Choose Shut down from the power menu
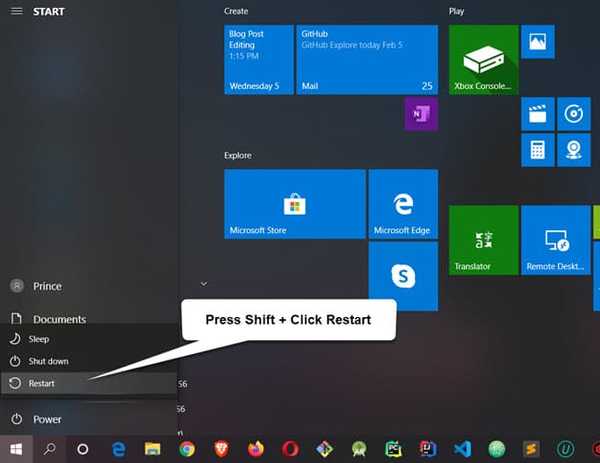 89,361
